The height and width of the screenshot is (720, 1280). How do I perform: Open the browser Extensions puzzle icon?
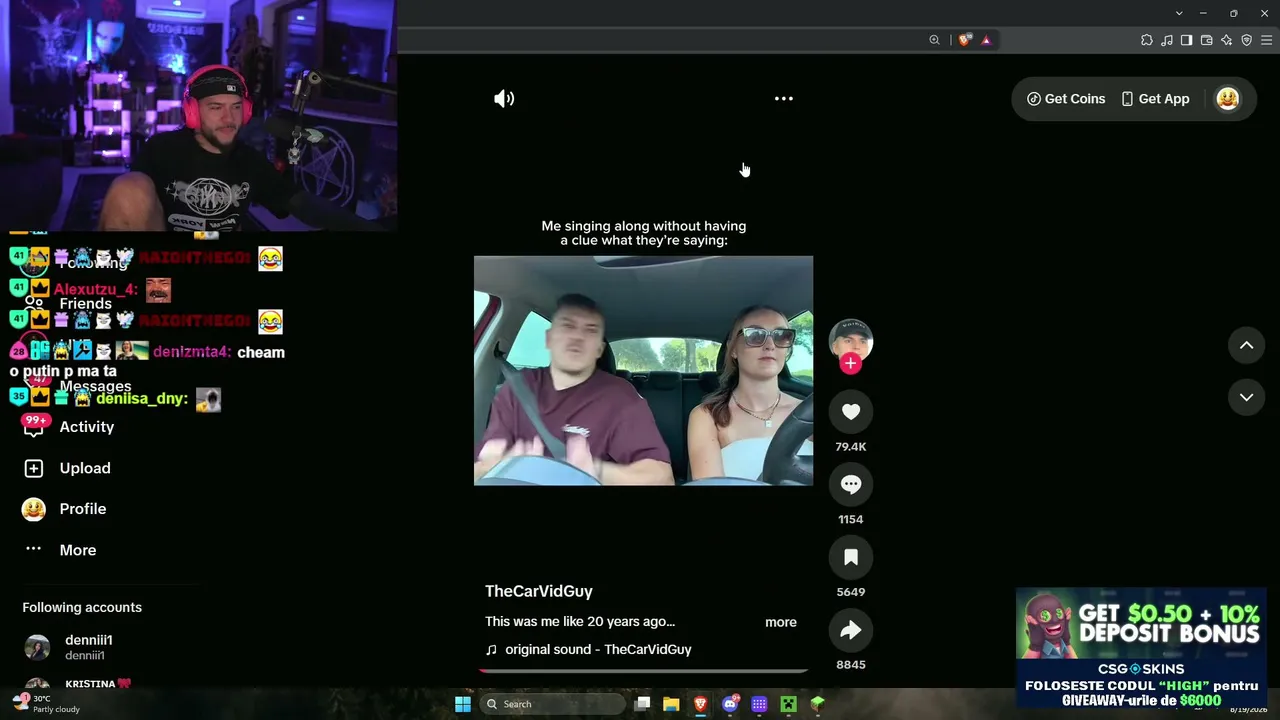[x=1147, y=40]
